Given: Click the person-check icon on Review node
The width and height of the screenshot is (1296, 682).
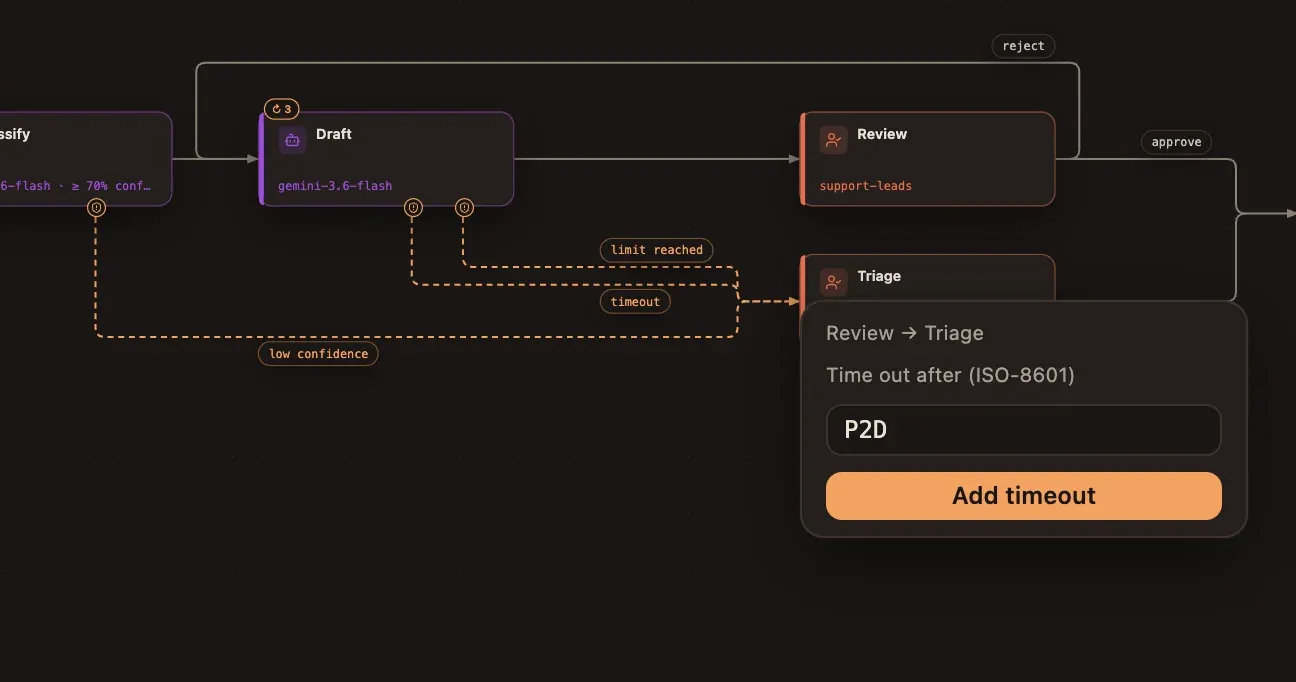Looking at the screenshot, I should pyautogui.click(x=833, y=140).
